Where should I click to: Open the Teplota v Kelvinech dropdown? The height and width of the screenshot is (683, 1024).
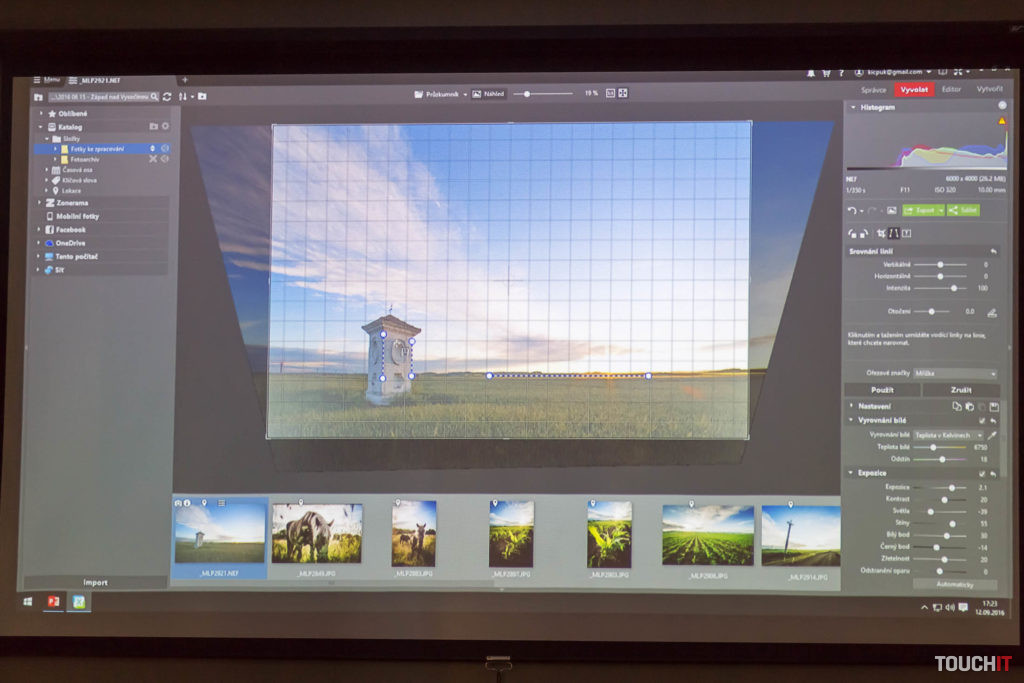pos(948,435)
